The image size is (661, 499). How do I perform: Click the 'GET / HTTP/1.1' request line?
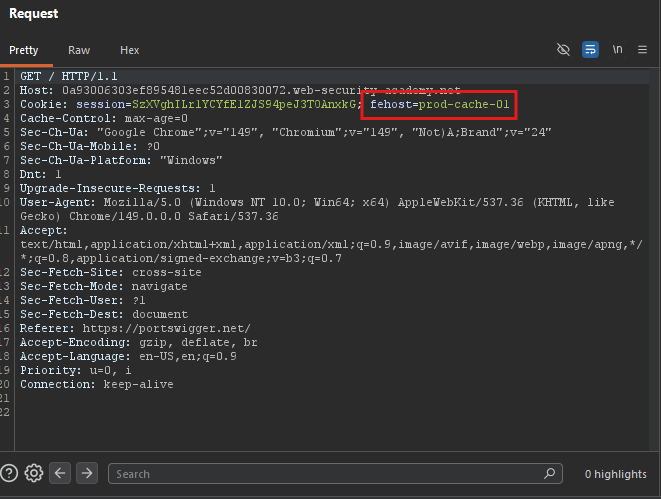click(x=69, y=76)
